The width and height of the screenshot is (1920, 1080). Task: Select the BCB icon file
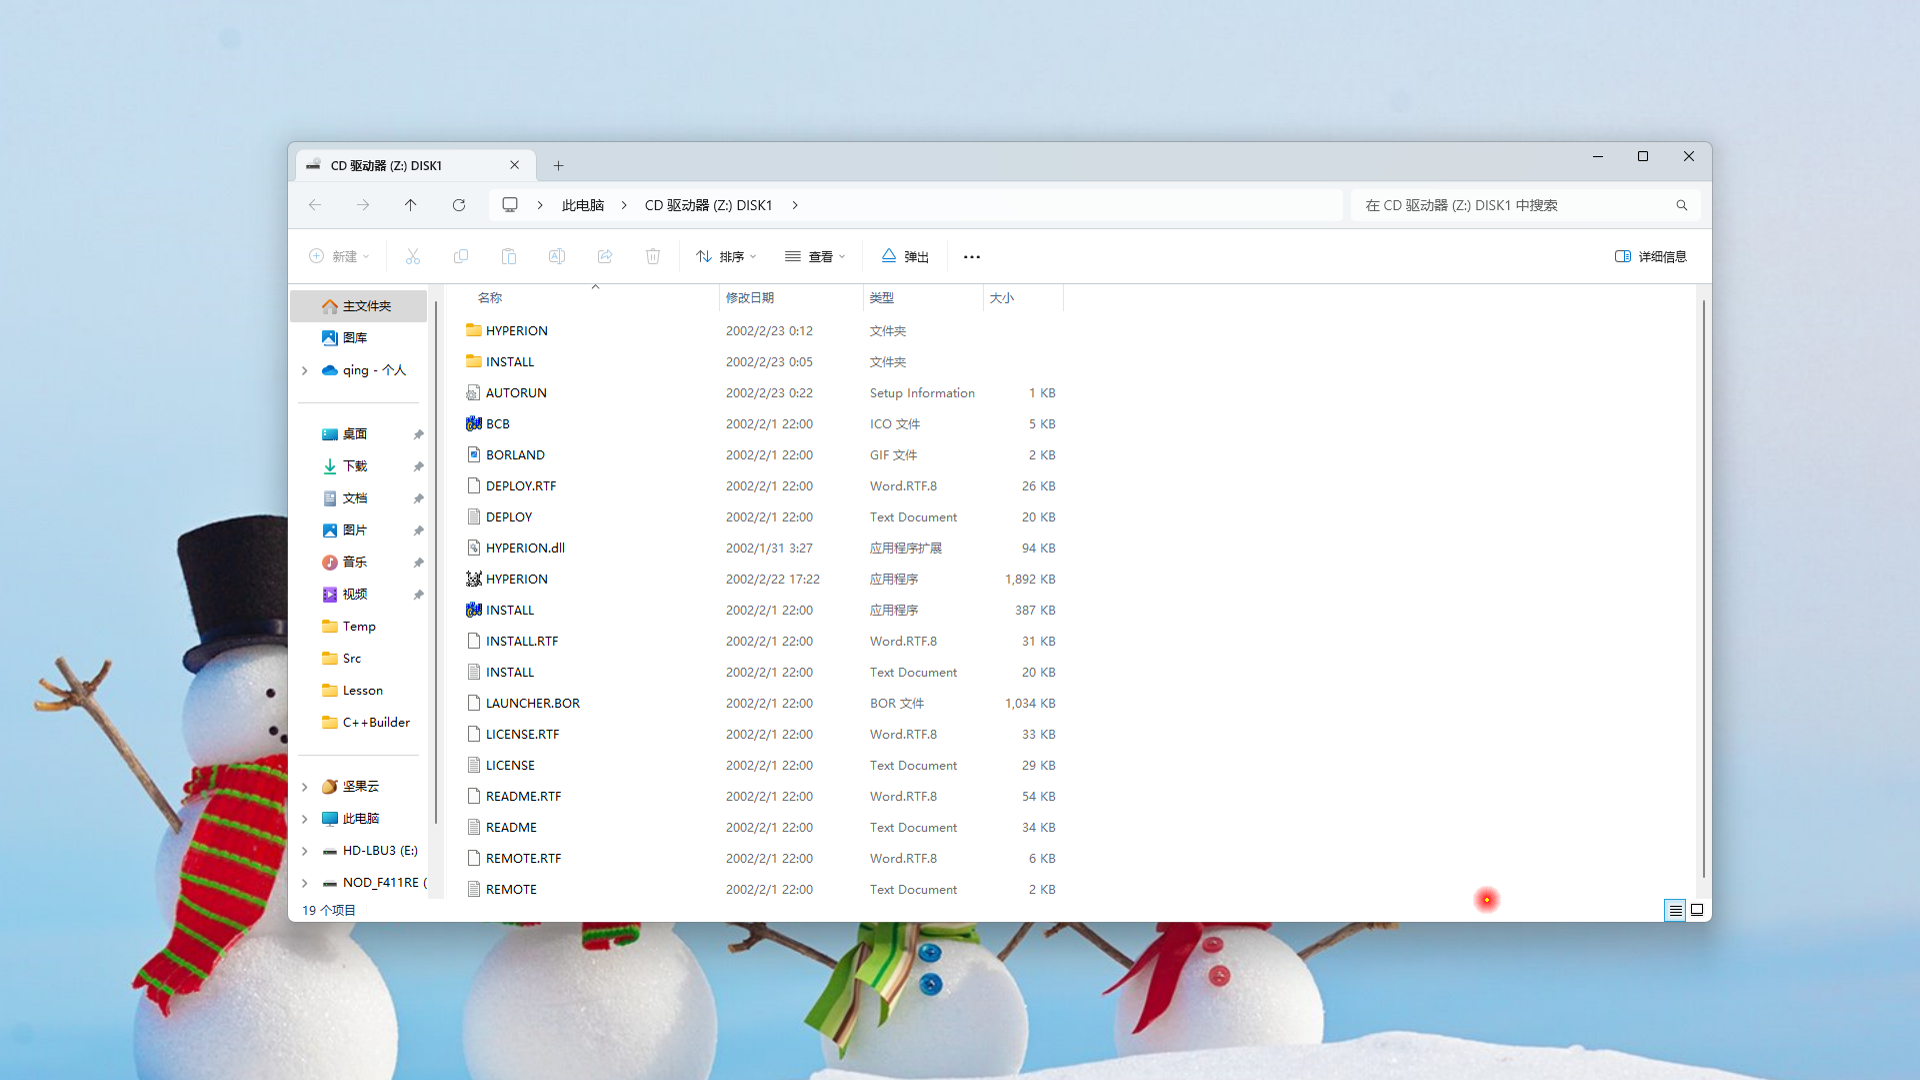pyautogui.click(x=497, y=424)
